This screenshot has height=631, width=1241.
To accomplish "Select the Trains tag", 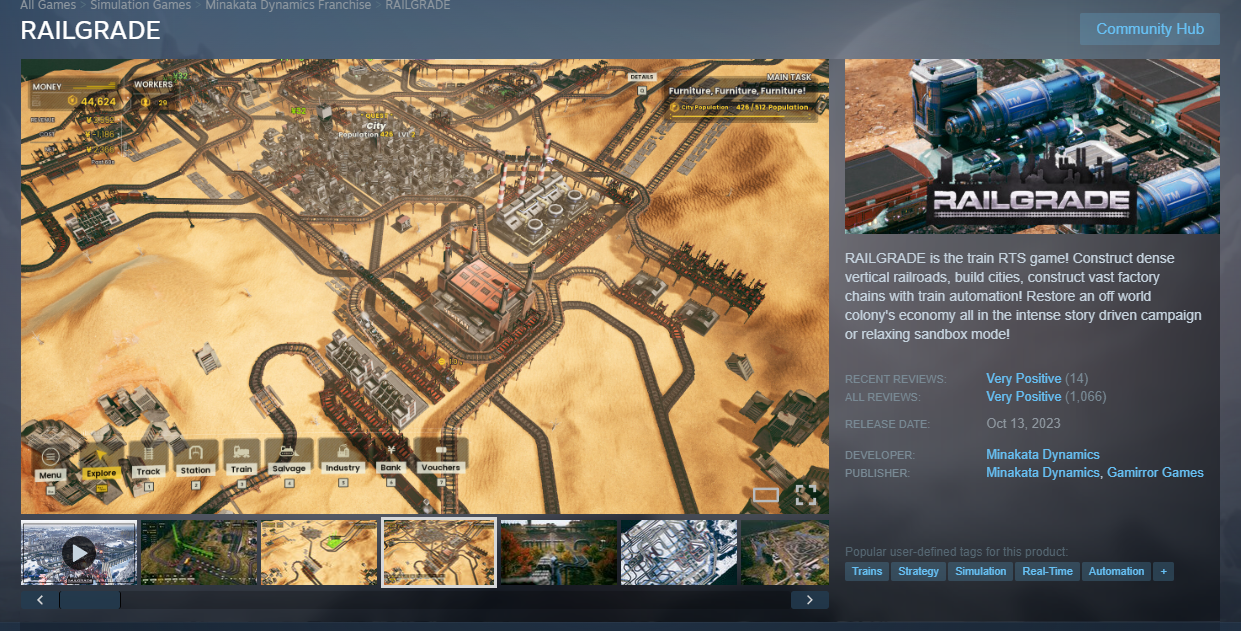I will (x=867, y=571).
